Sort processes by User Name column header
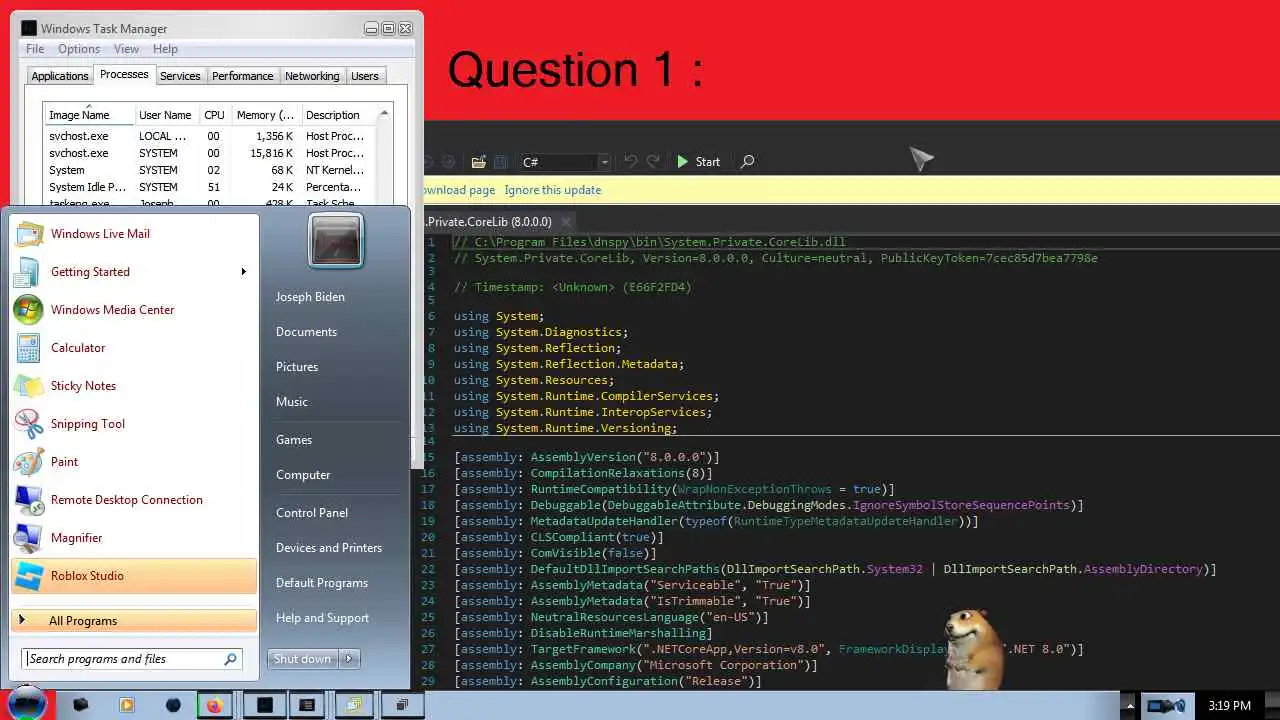The image size is (1280, 720). pos(165,115)
